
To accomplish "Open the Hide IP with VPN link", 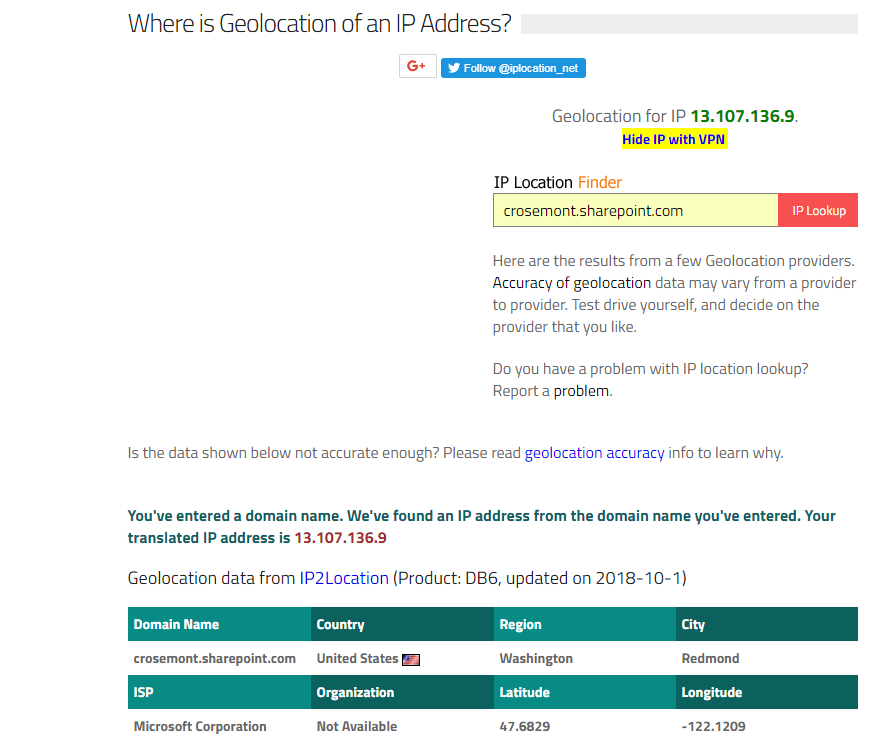I will (x=674, y=139).
